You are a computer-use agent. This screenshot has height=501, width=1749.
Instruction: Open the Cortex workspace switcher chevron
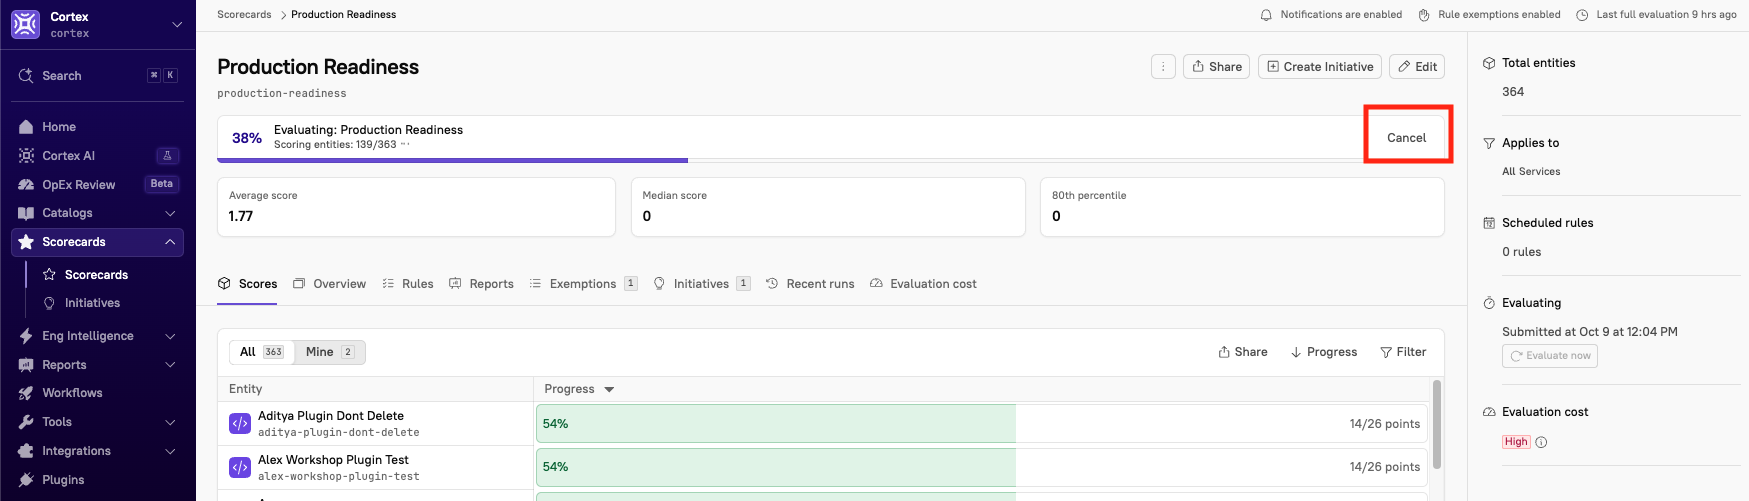coord(177,25)
